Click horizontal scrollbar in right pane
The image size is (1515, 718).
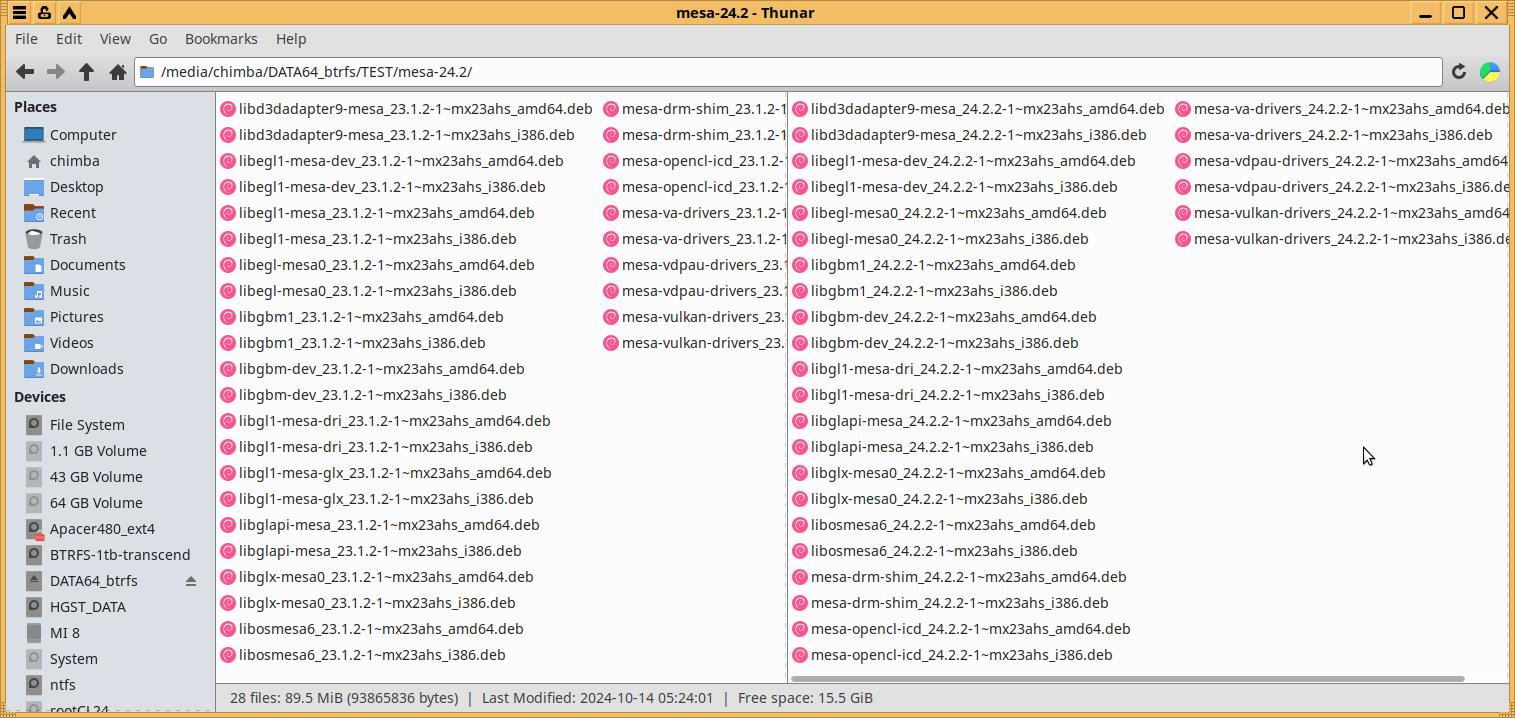(1128, 679)
